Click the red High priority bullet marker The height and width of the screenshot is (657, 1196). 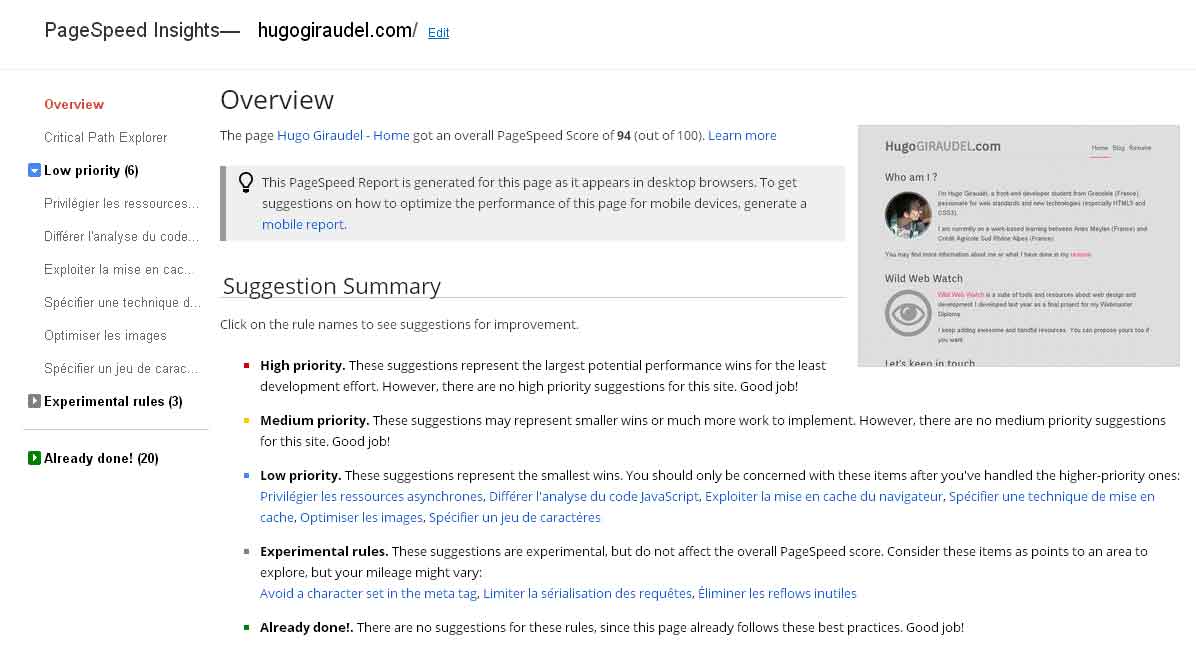(x=246, y=366)
